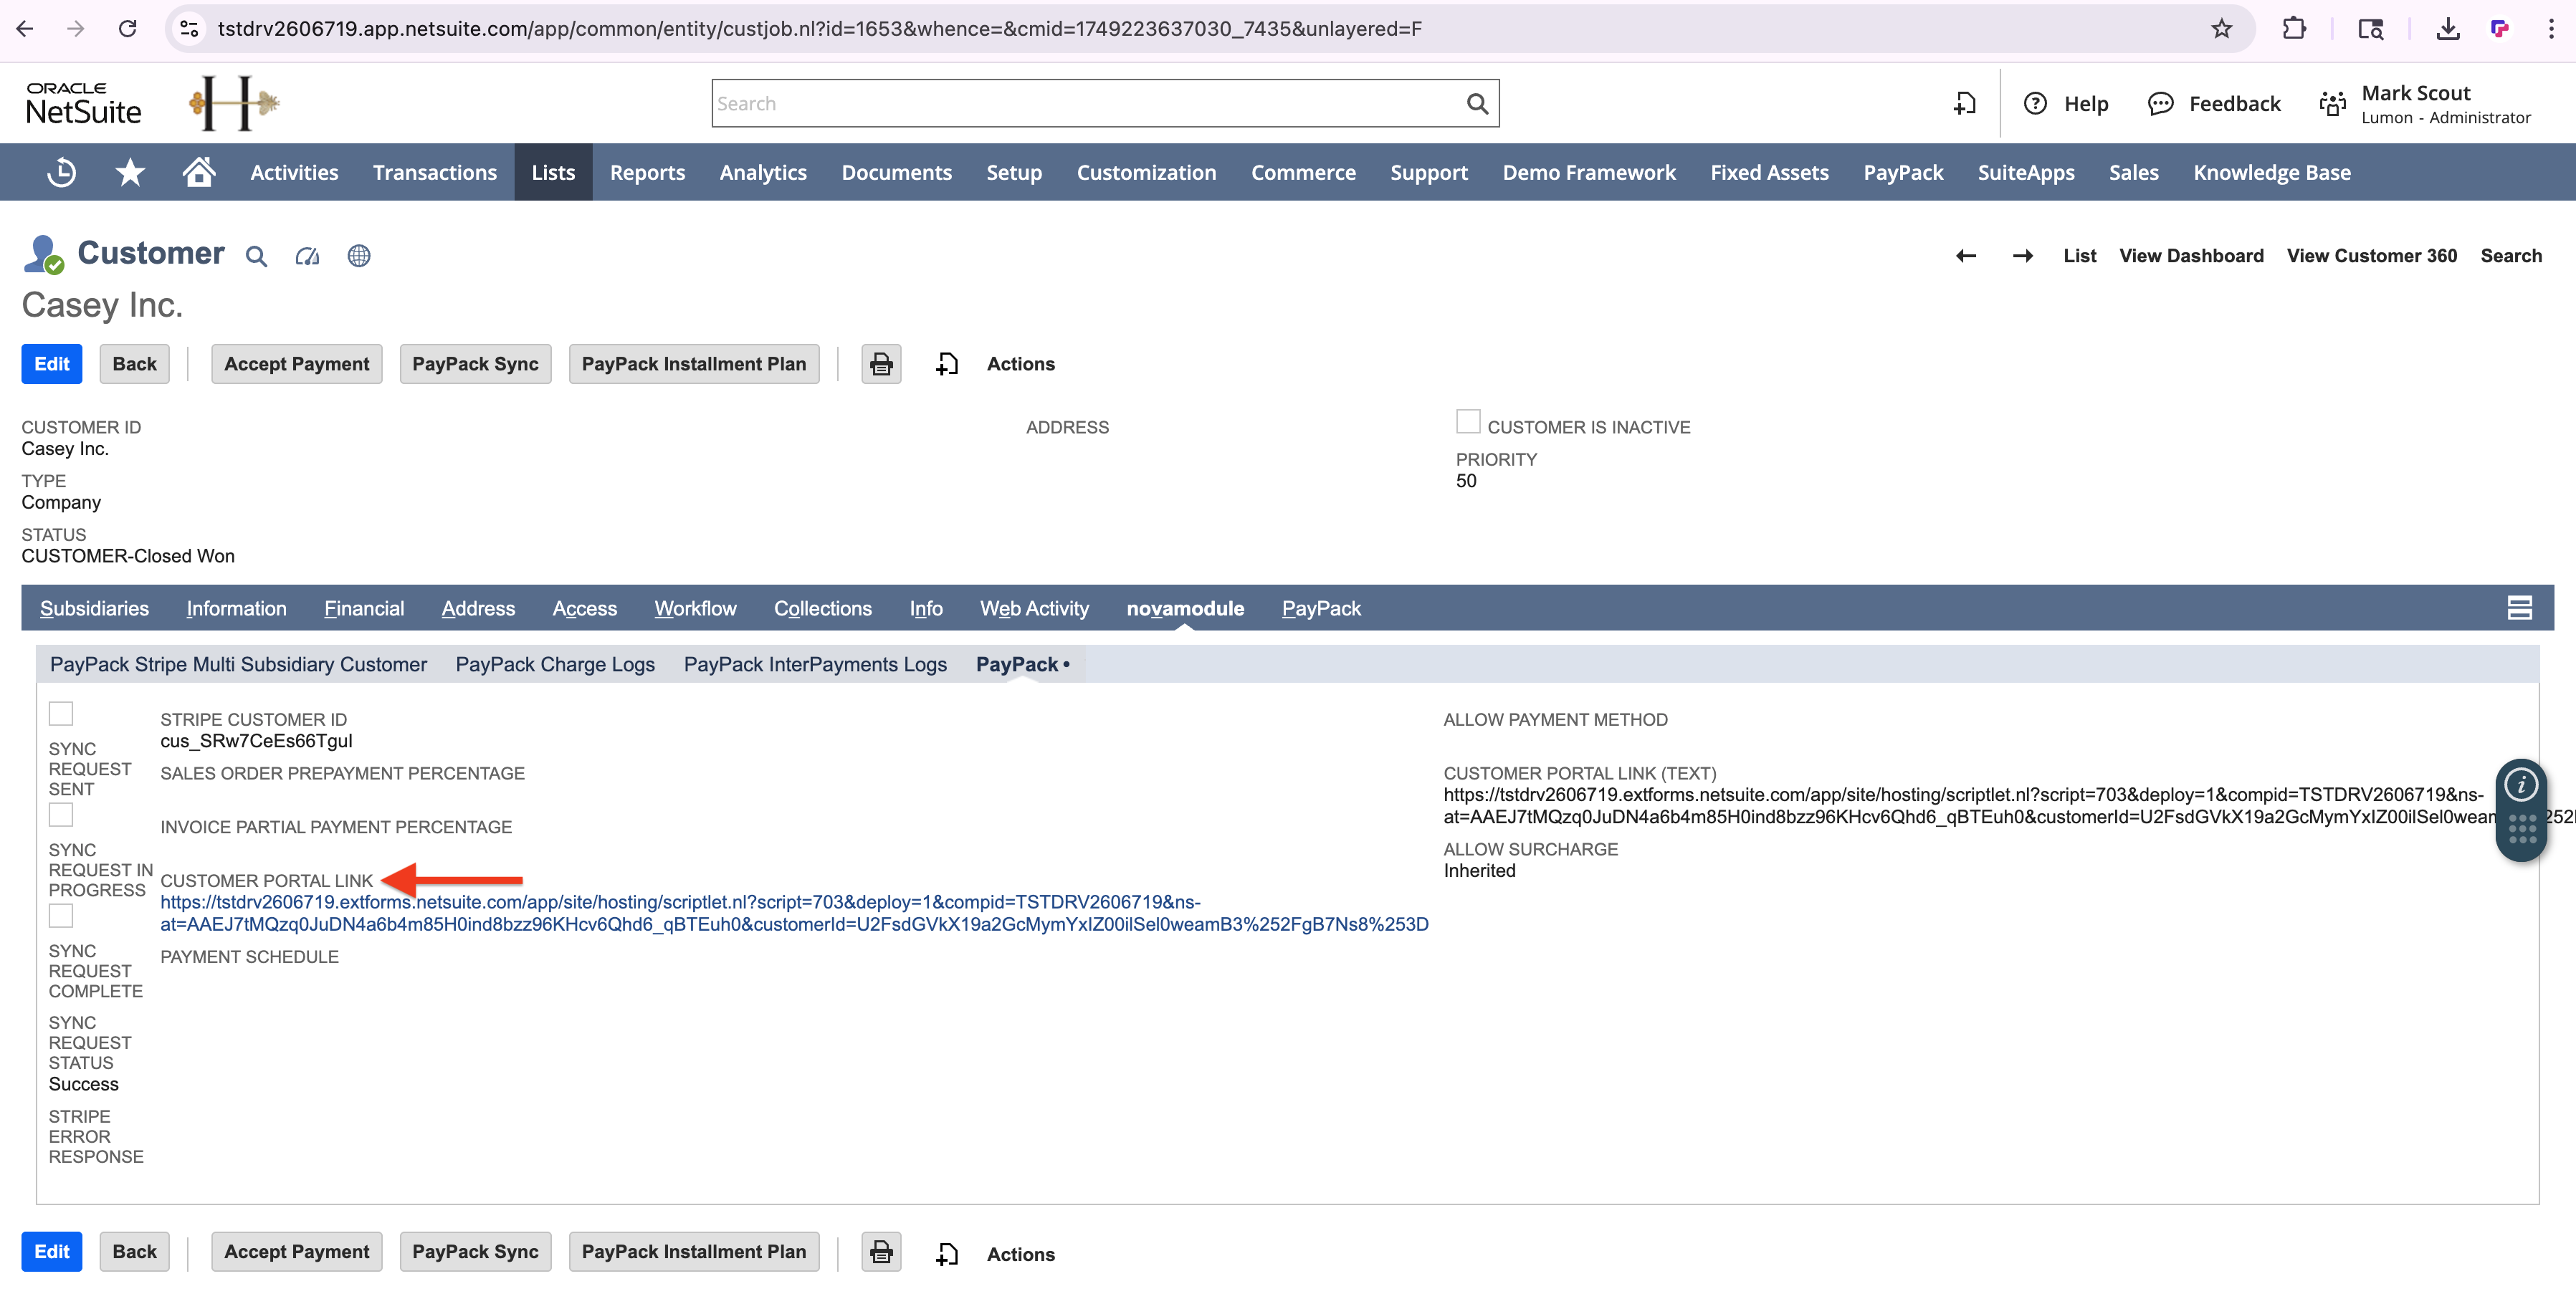The height and width of the screenshot is (1304, 2576).
Task: Open the Knowledge Base navigation menu
Action: coord(2272,172)
